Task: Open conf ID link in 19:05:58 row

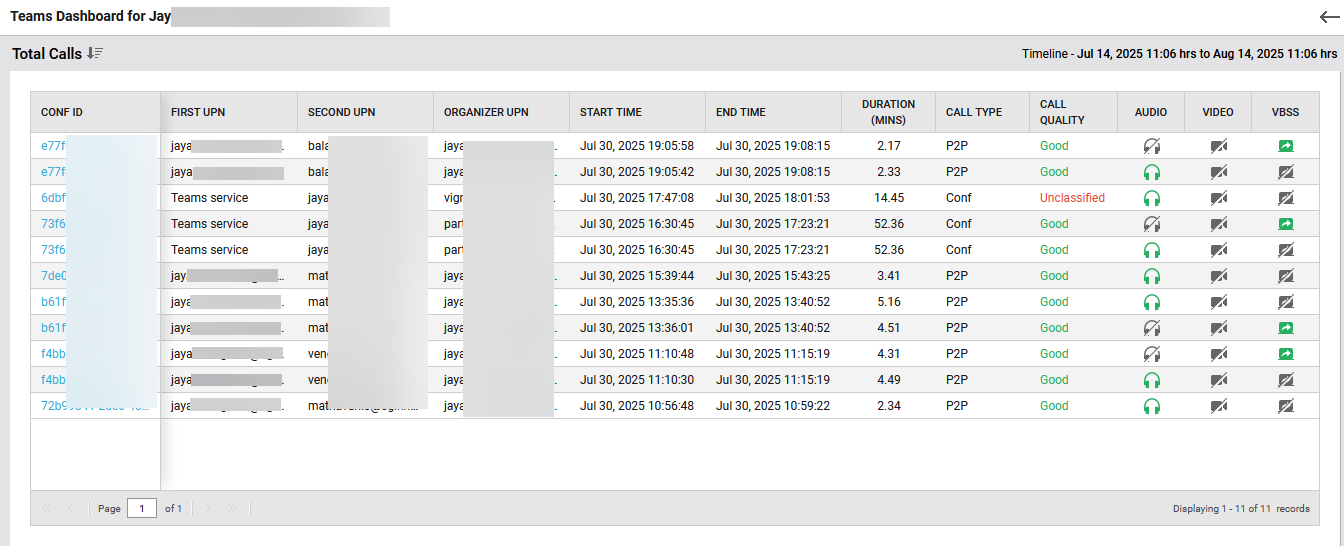Action: tap(53, 146)
